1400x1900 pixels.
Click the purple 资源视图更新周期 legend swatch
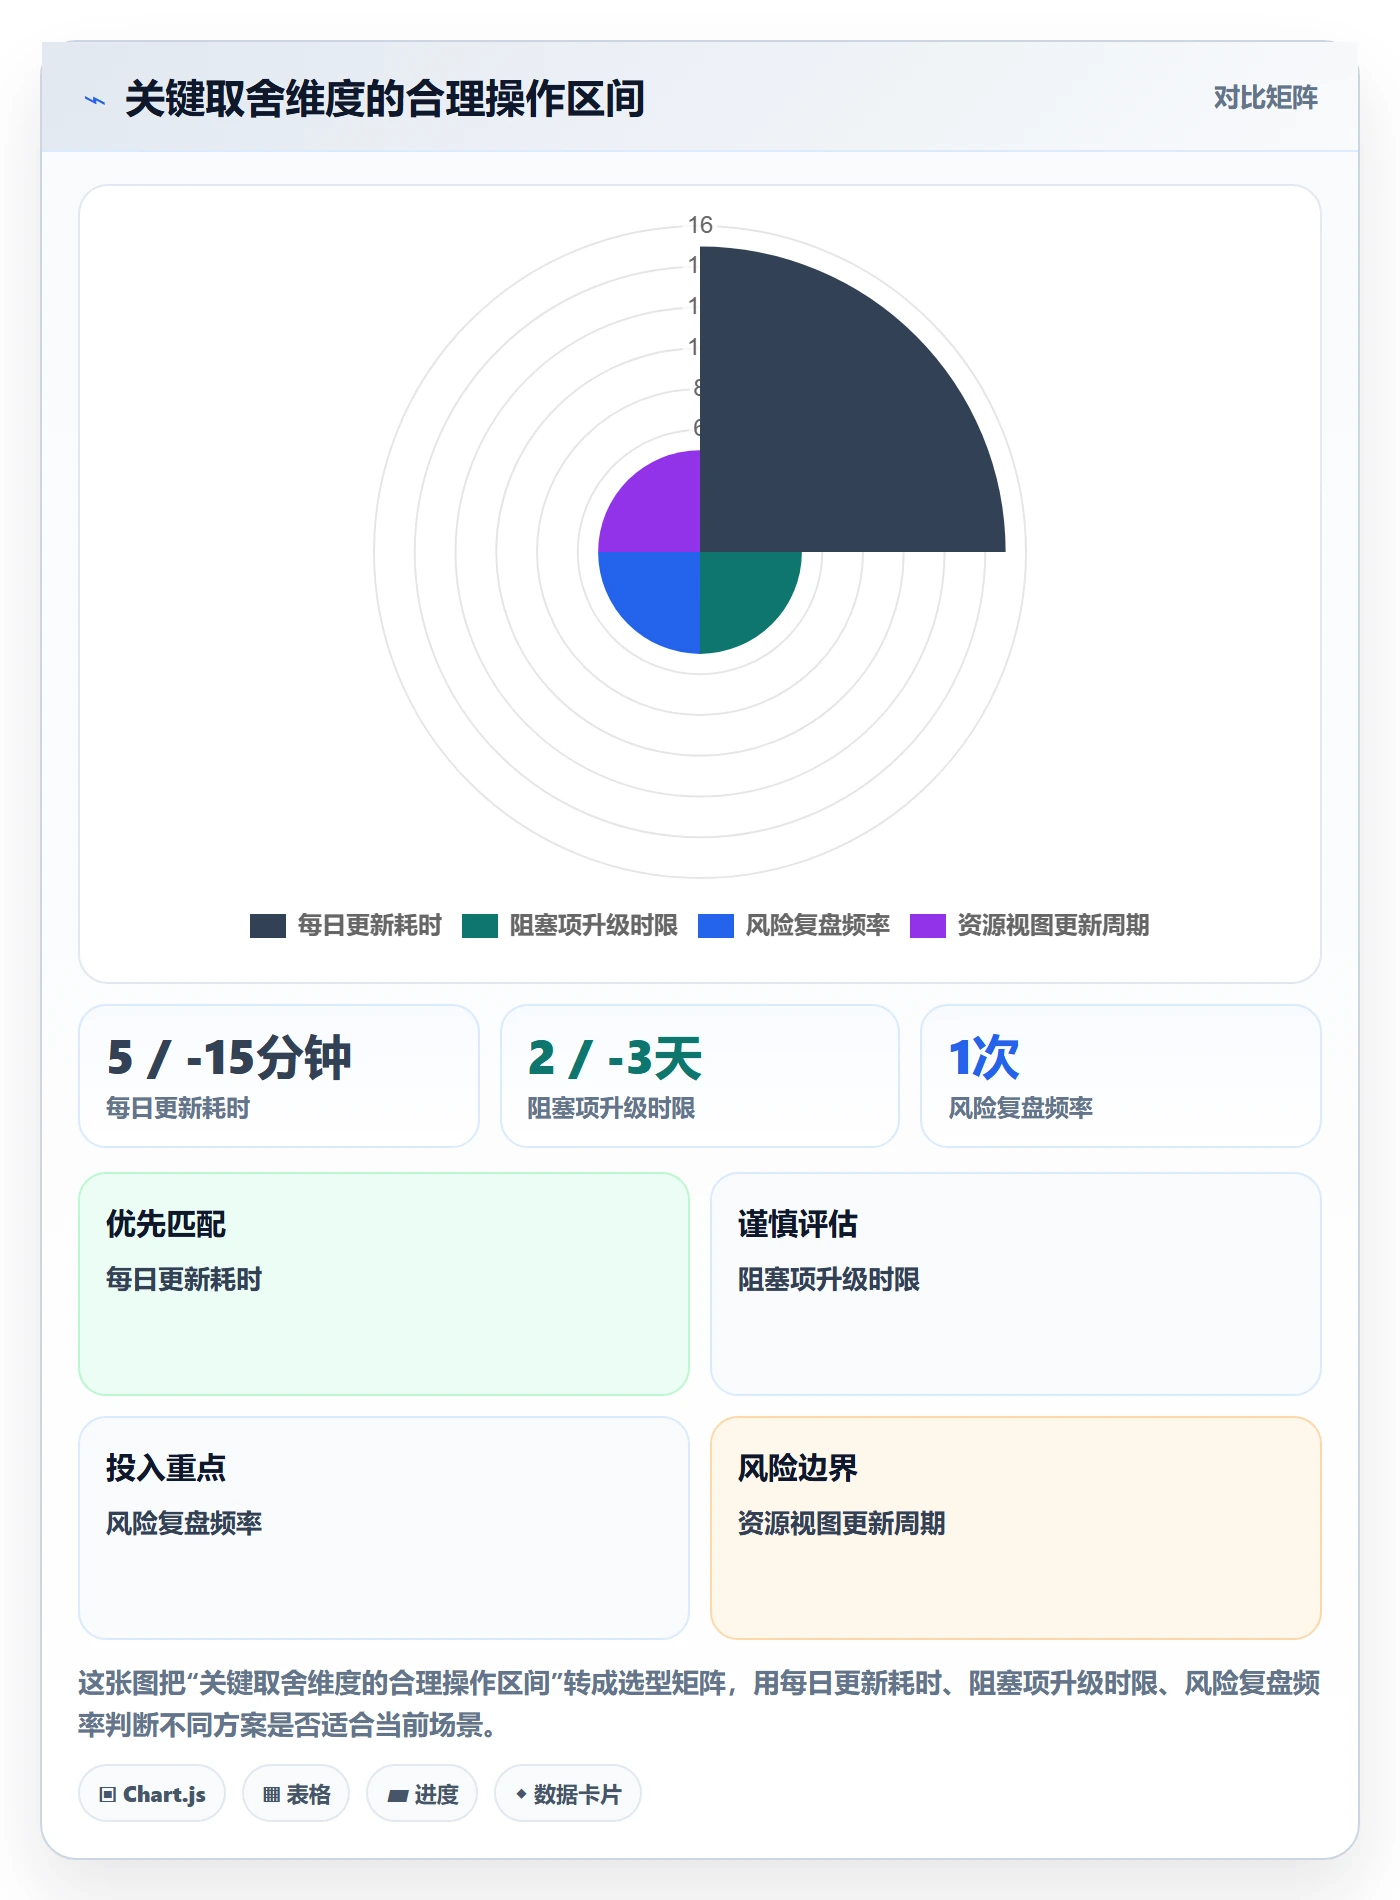[928, 926]
